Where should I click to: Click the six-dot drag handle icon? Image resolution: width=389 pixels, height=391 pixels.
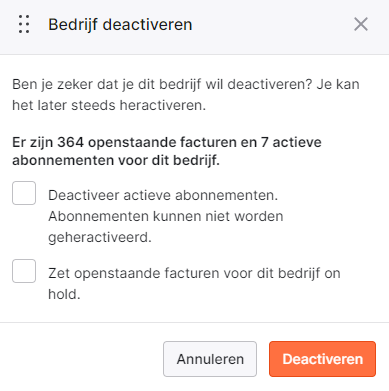[24, 24]
